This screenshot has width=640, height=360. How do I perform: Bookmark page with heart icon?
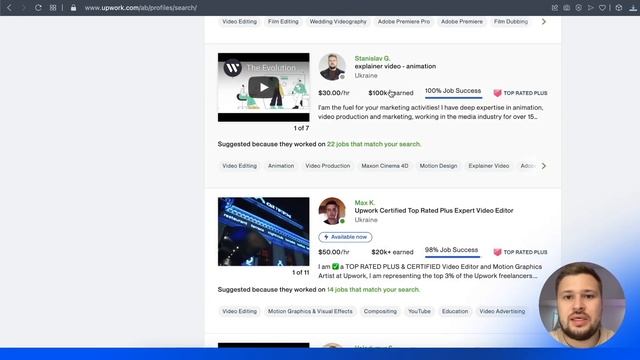(602, 7)
